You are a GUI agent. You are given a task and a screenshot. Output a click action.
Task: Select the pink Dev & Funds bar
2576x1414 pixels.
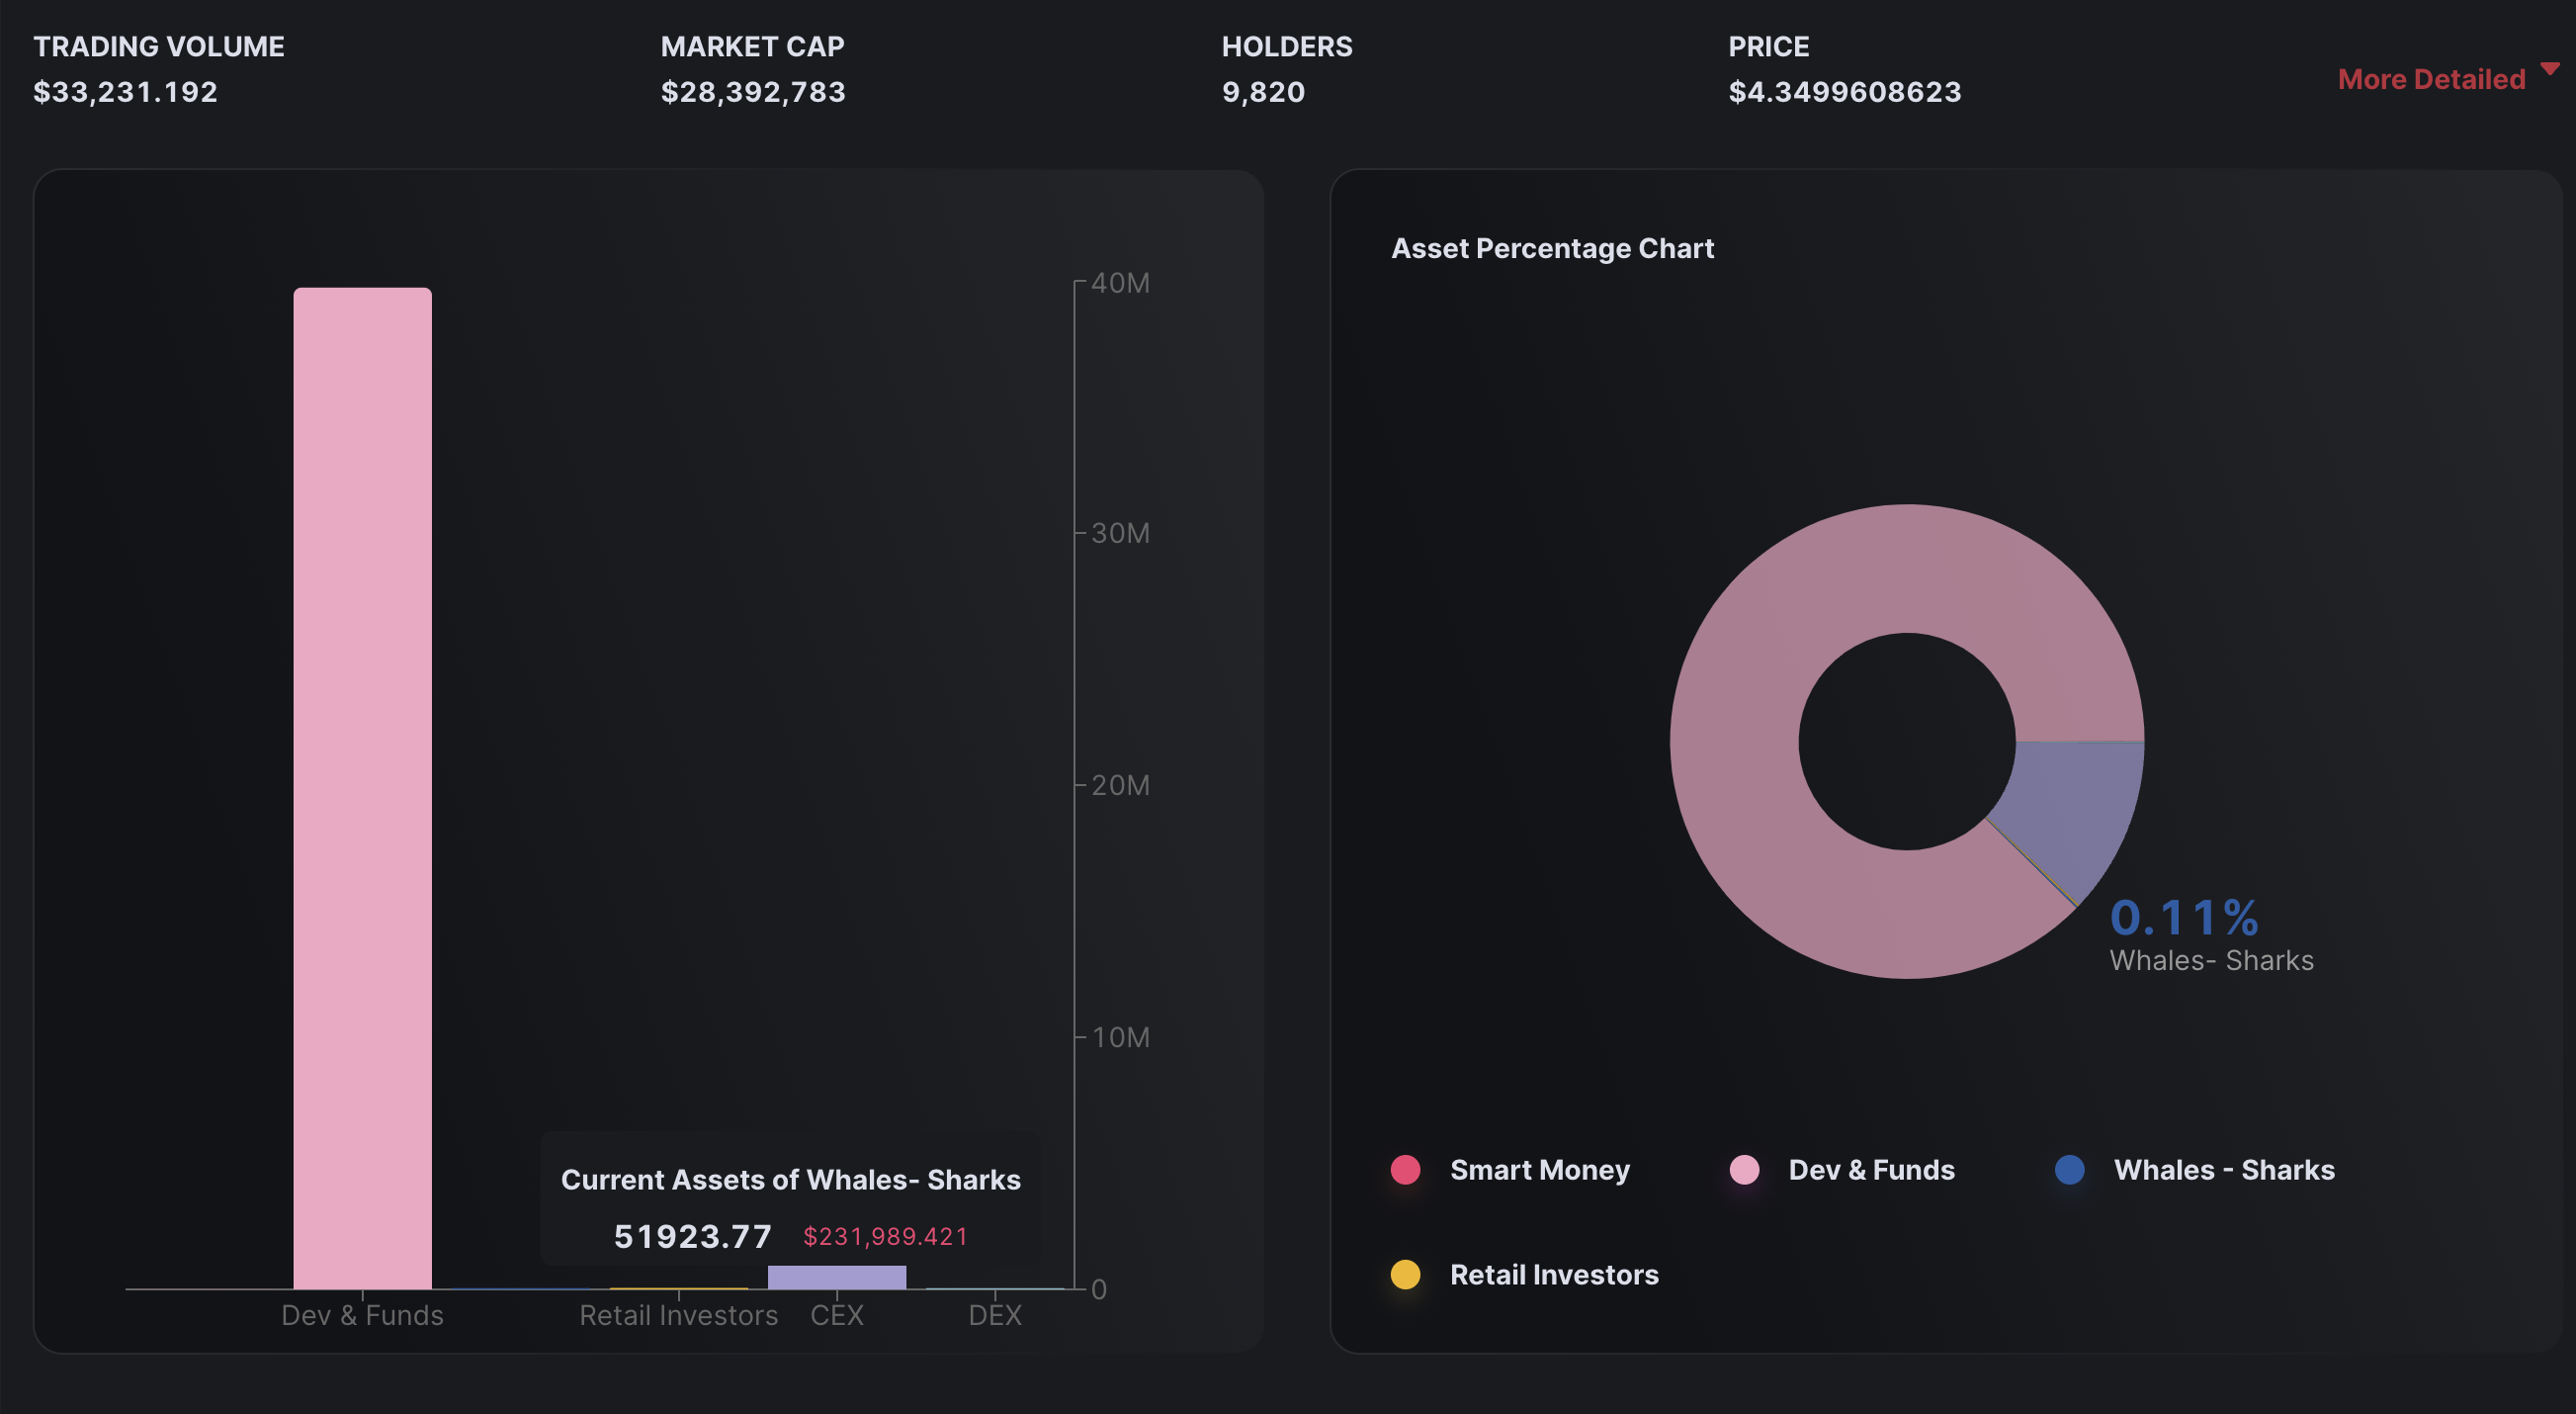[362, 788]
